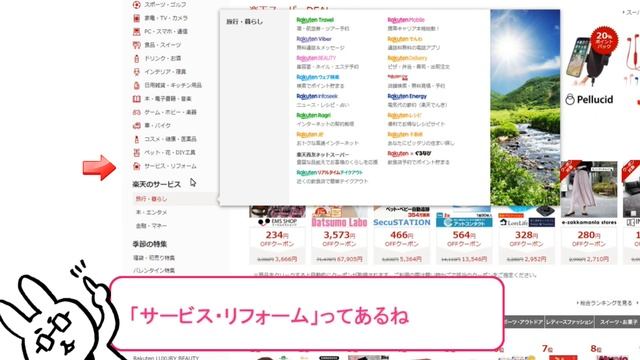Screen dimensions: 640x360
Task: Open the サービス・リフォーム category text link
Action: tap(170, 166)
